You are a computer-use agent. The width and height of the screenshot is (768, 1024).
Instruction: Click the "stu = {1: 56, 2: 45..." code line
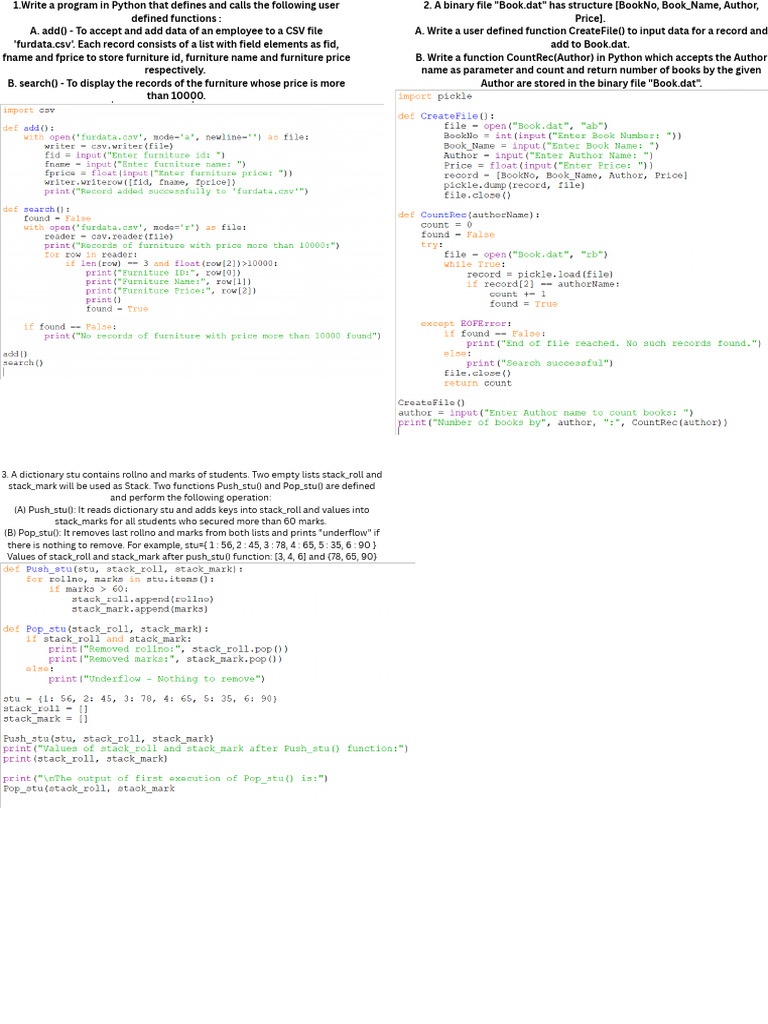tap(140, 699)
